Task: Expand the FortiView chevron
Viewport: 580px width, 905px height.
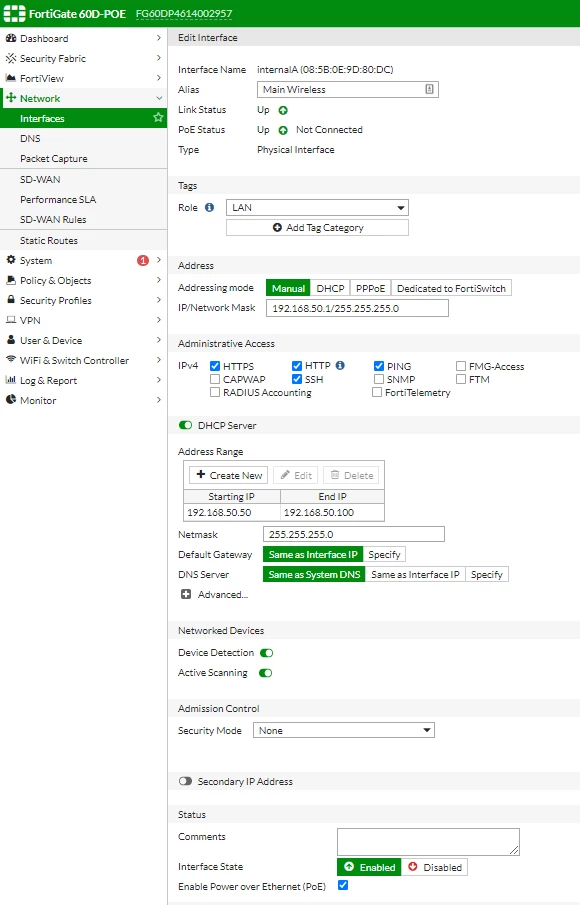Action: pos(159,78)
